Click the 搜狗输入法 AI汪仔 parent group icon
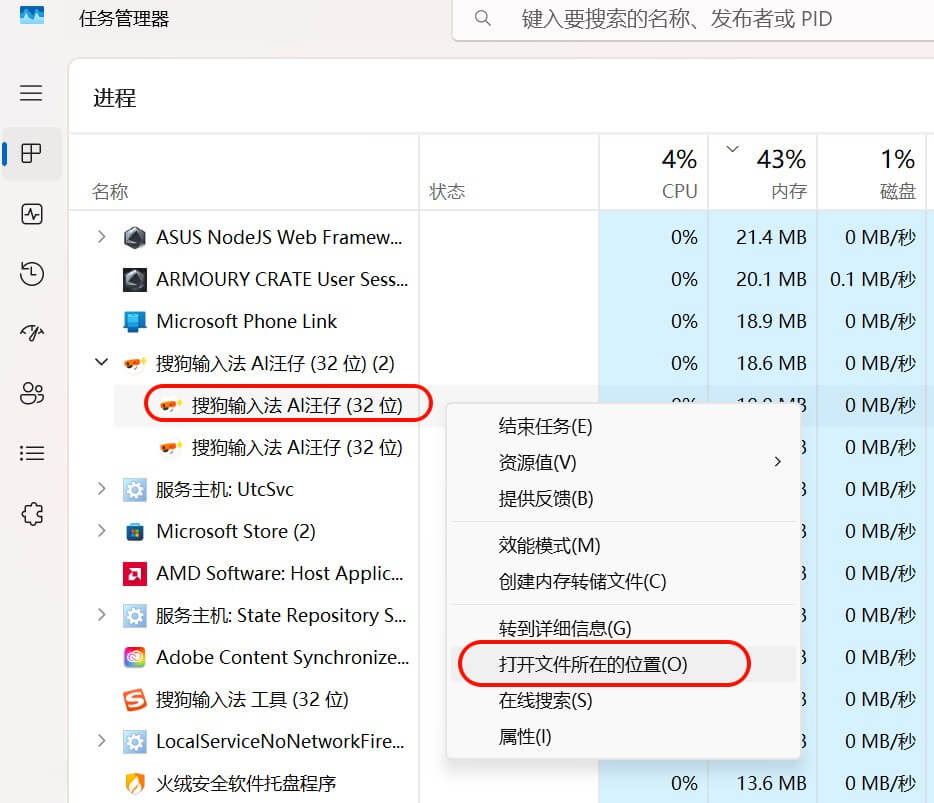The height and width of the screenshot is (803, 934). point(135,363)
